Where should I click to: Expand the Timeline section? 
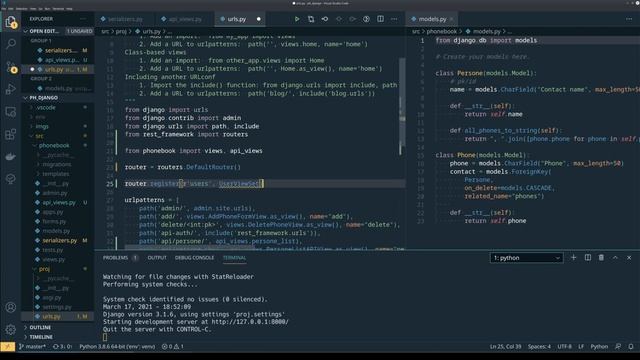click(41, 337)
